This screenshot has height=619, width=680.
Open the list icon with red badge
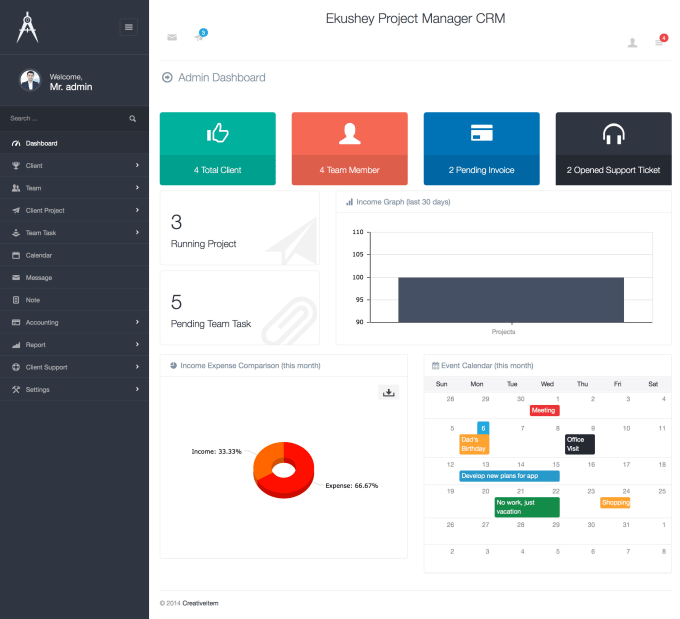(659, 43)
